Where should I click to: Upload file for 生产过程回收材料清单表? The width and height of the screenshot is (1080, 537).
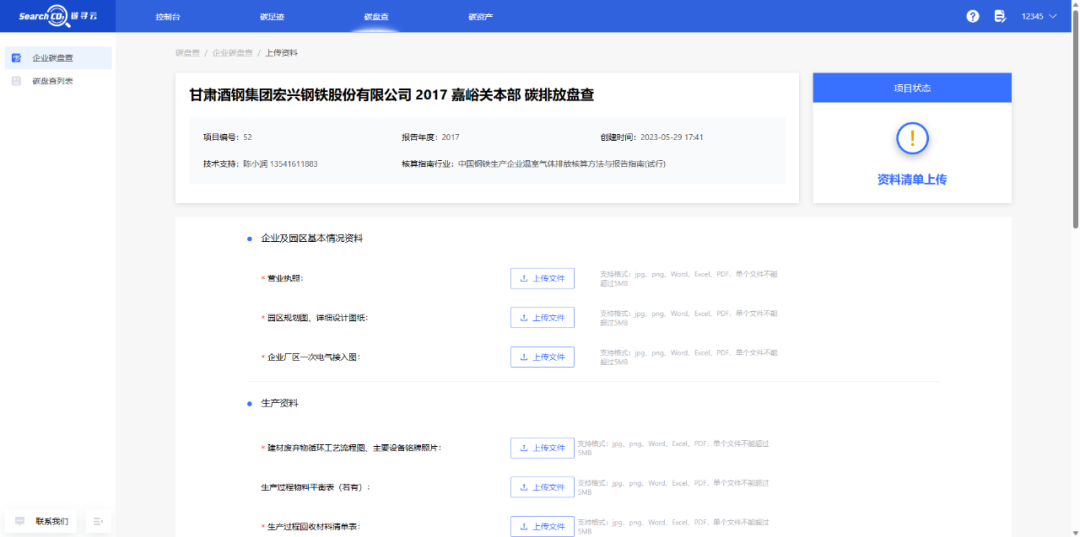[542, 526]
